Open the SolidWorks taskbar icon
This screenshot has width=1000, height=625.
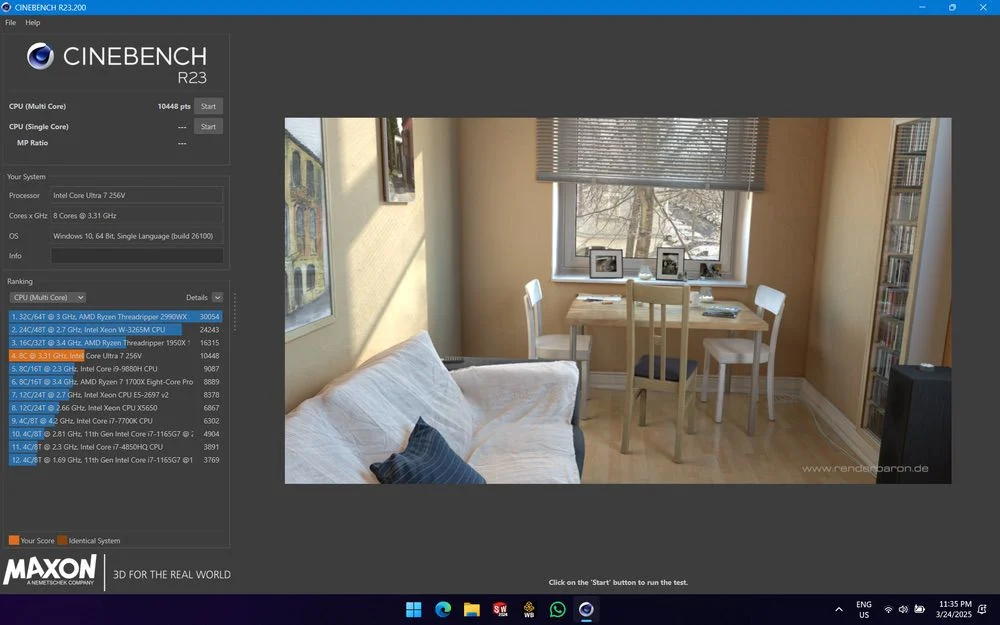point(500,610)
